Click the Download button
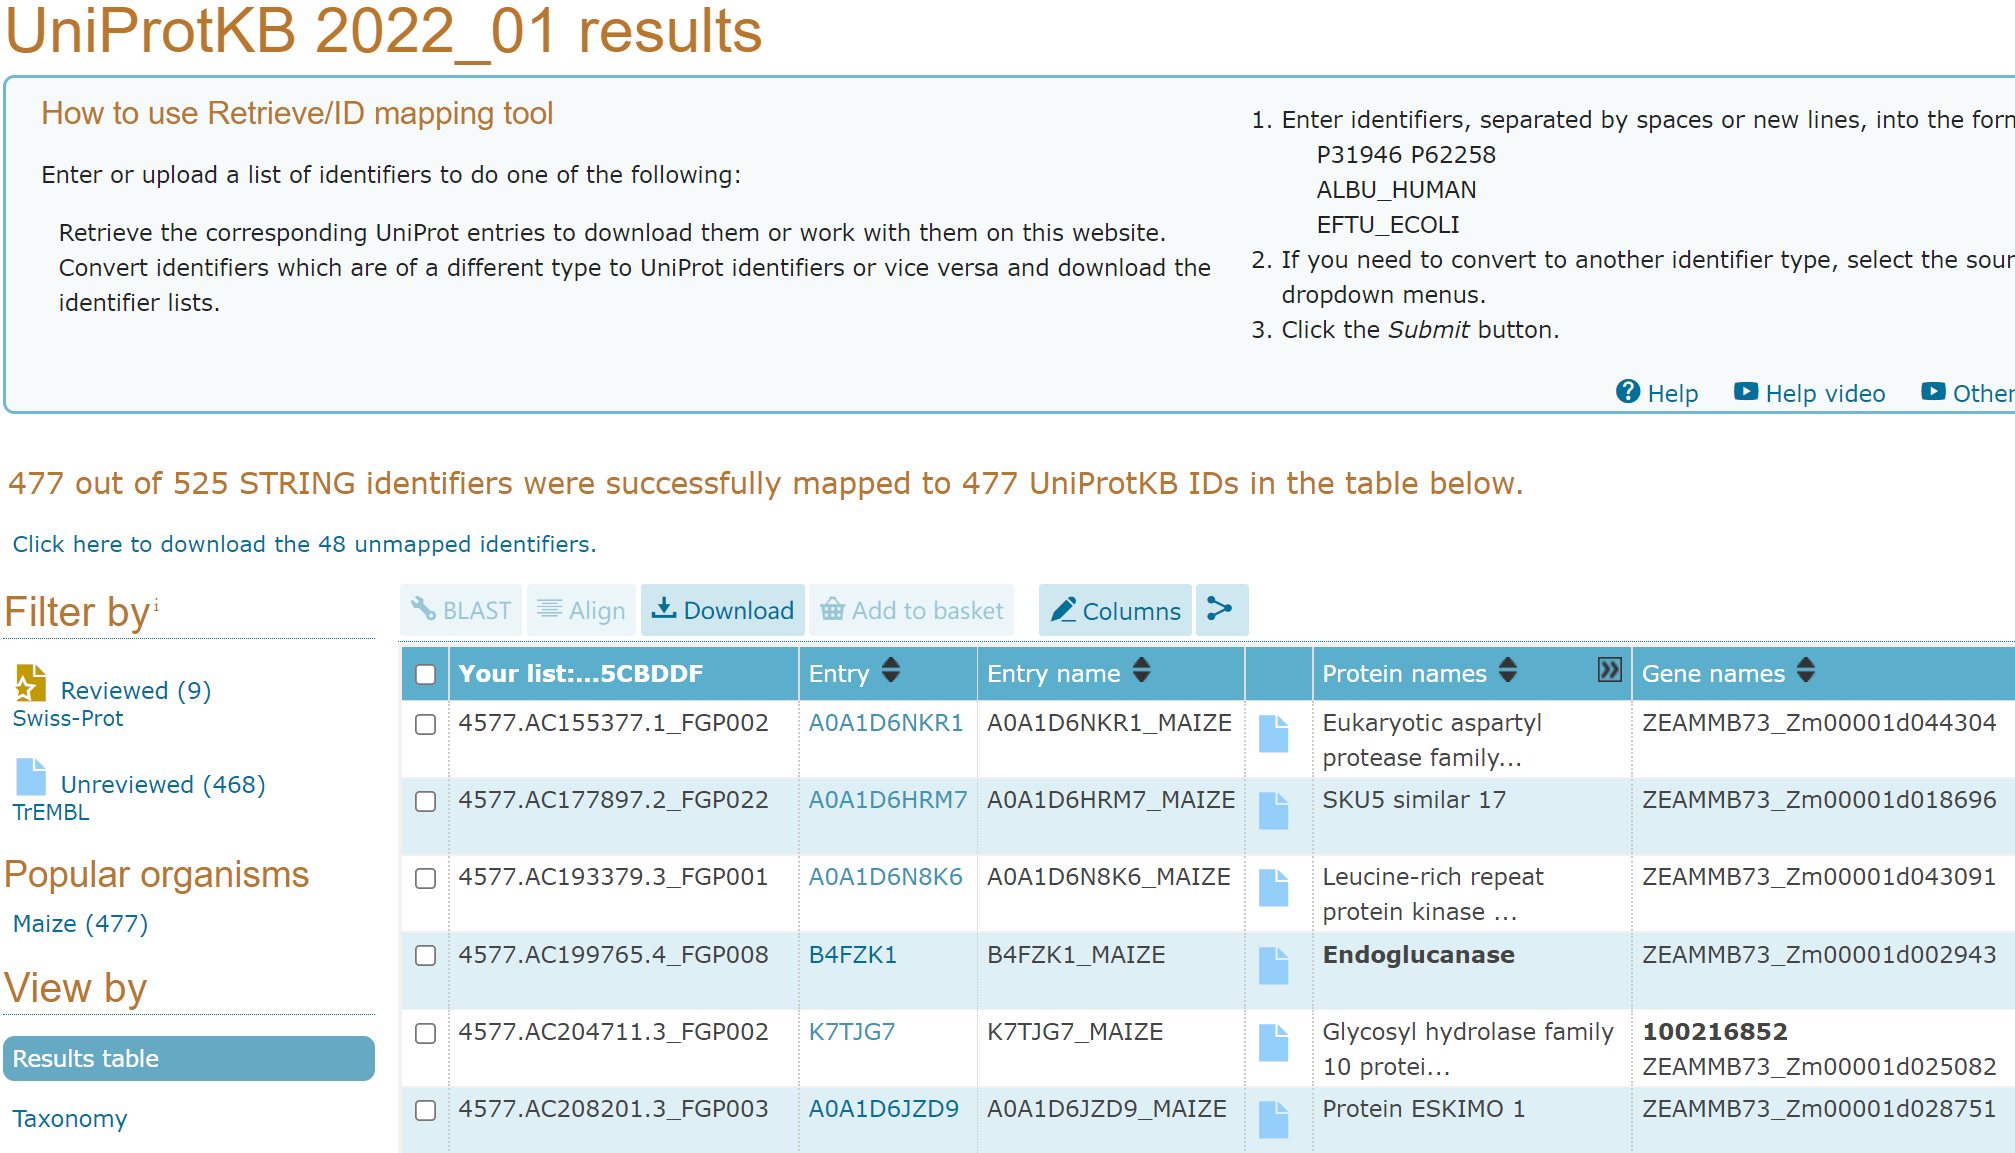Screen dimensions: 2015x1153 (723, 610)
